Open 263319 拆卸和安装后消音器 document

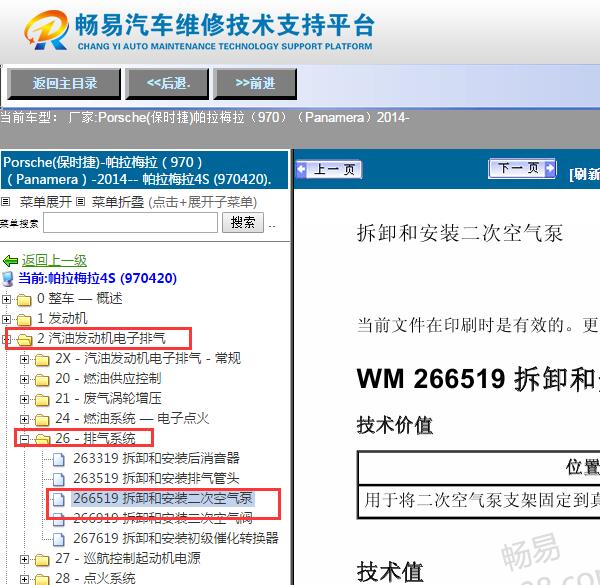(157, 458)
